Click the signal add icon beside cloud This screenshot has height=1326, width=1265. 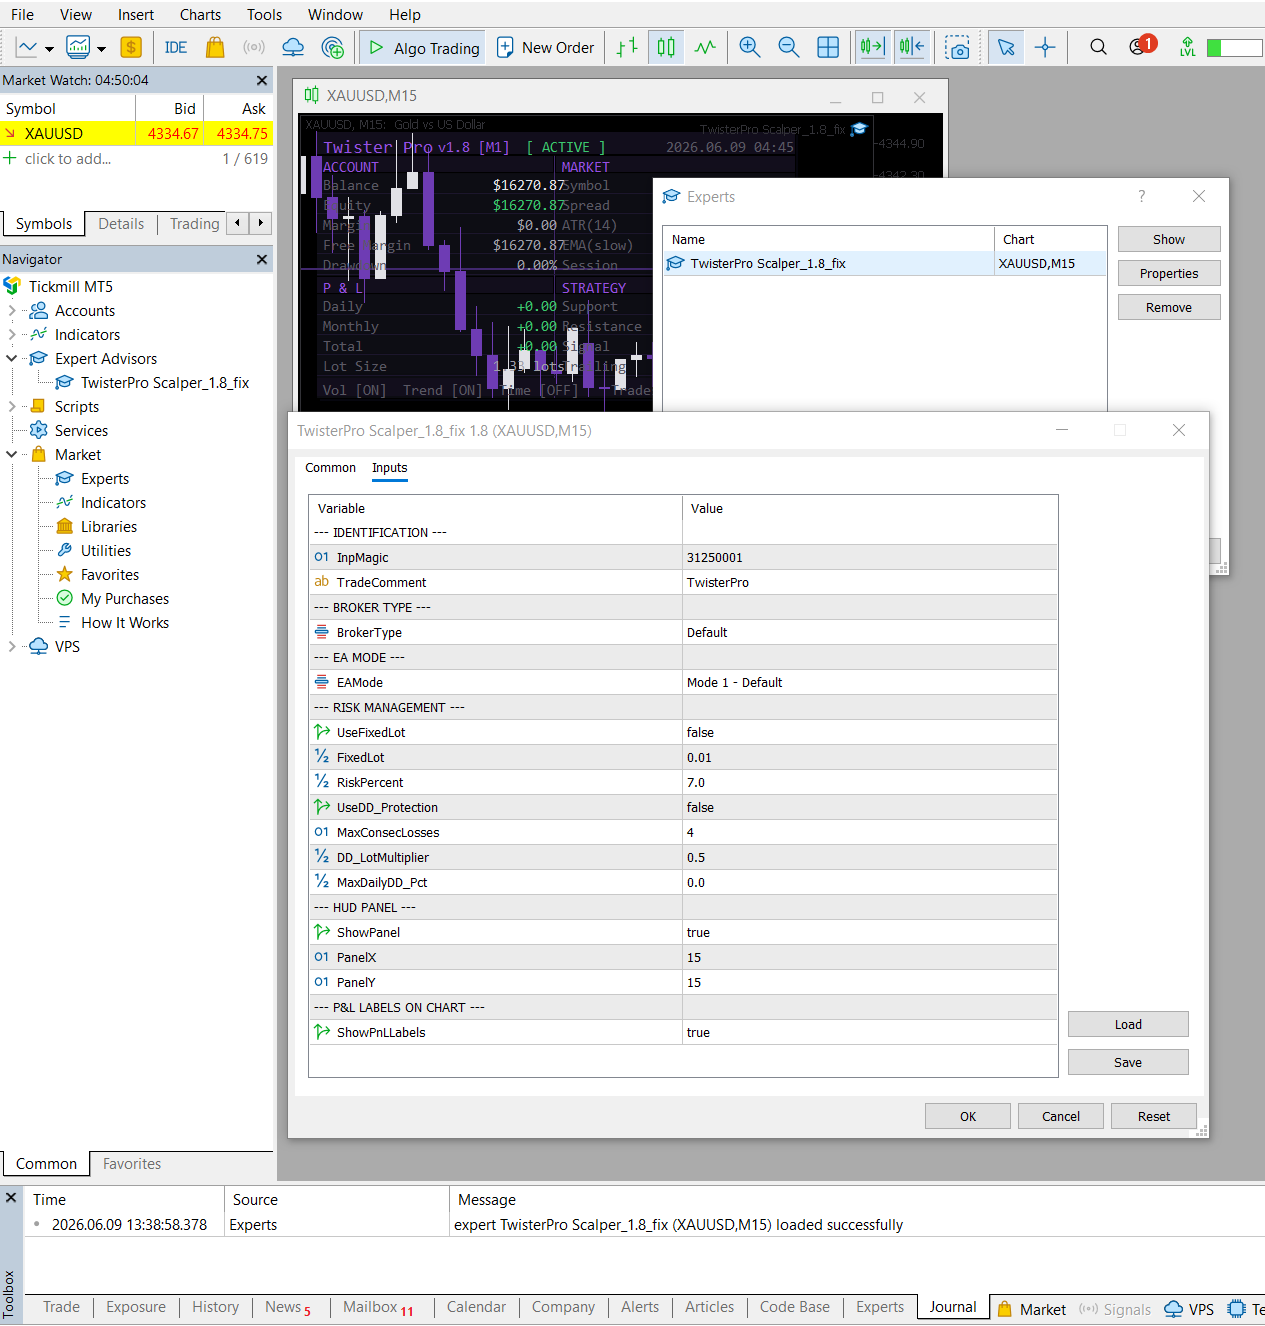pos(333,47)
